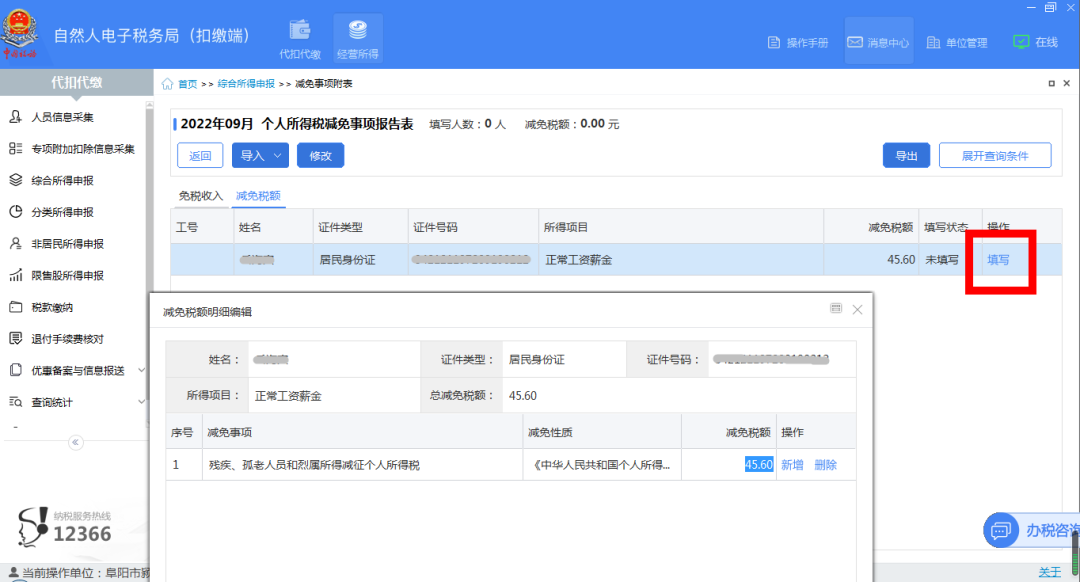Click the 正常工资薪金 table cell
1080x582 pixels.
(681, 260)
